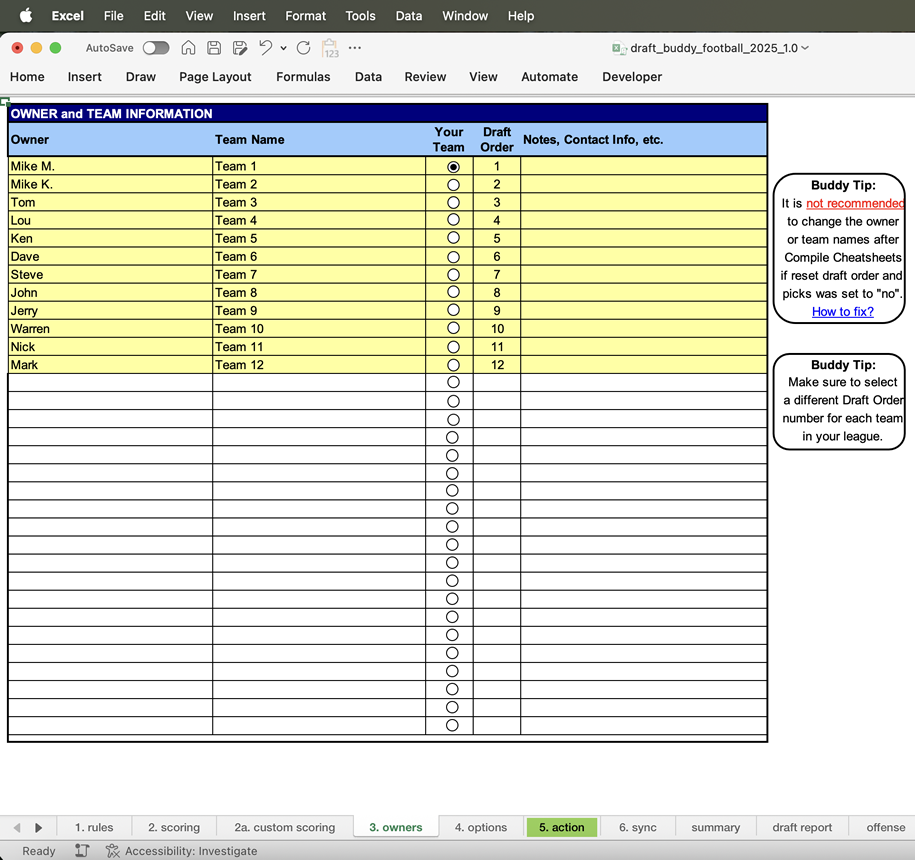
Task: Open the Help menu
Action: (521, 16)
